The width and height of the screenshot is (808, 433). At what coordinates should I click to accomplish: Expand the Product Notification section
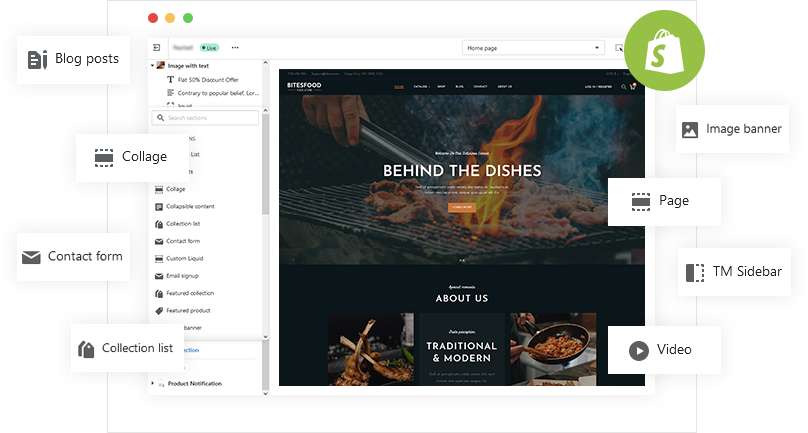click(153, 384)
